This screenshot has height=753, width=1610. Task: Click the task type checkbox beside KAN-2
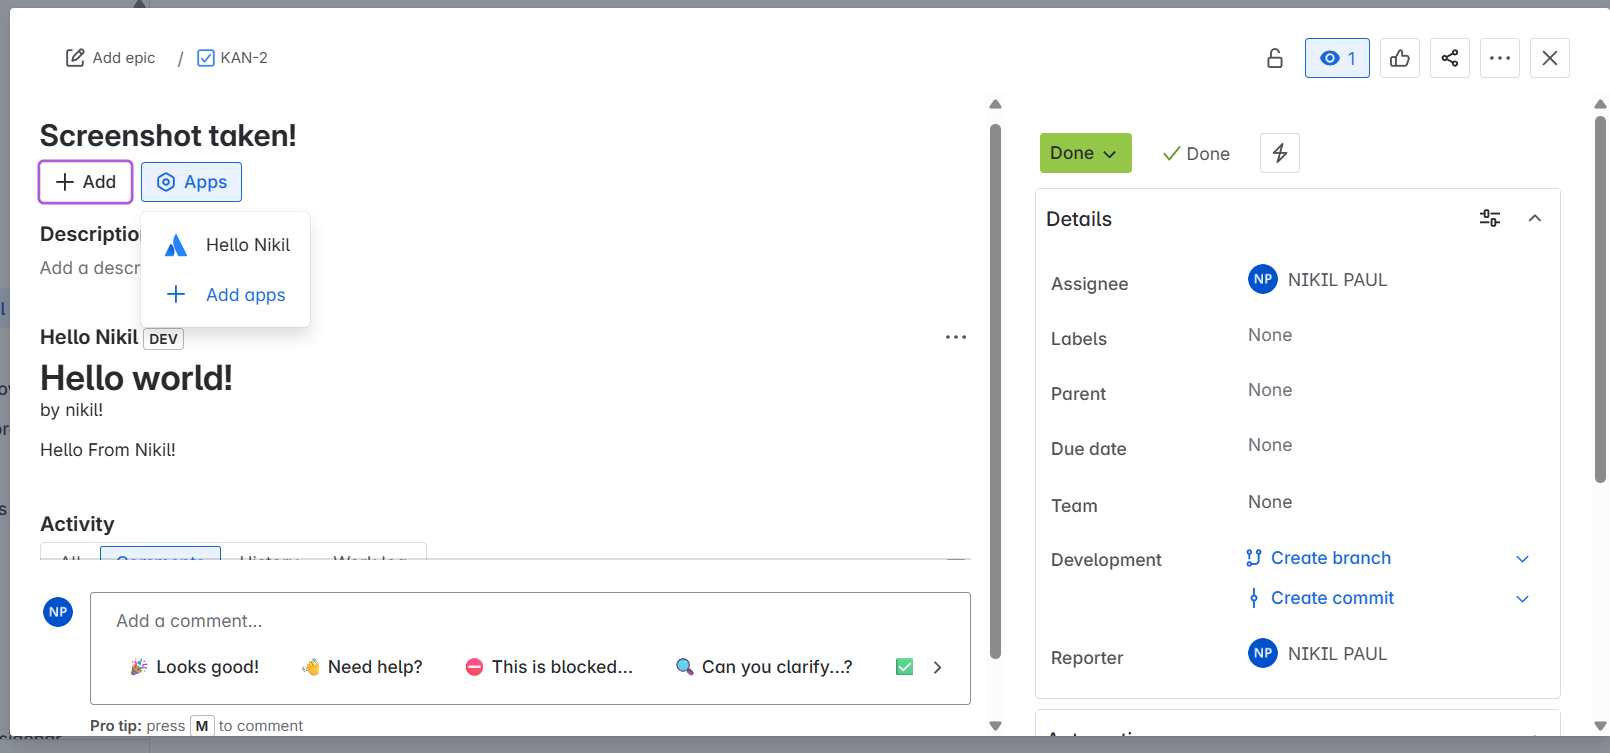(205, 57)
